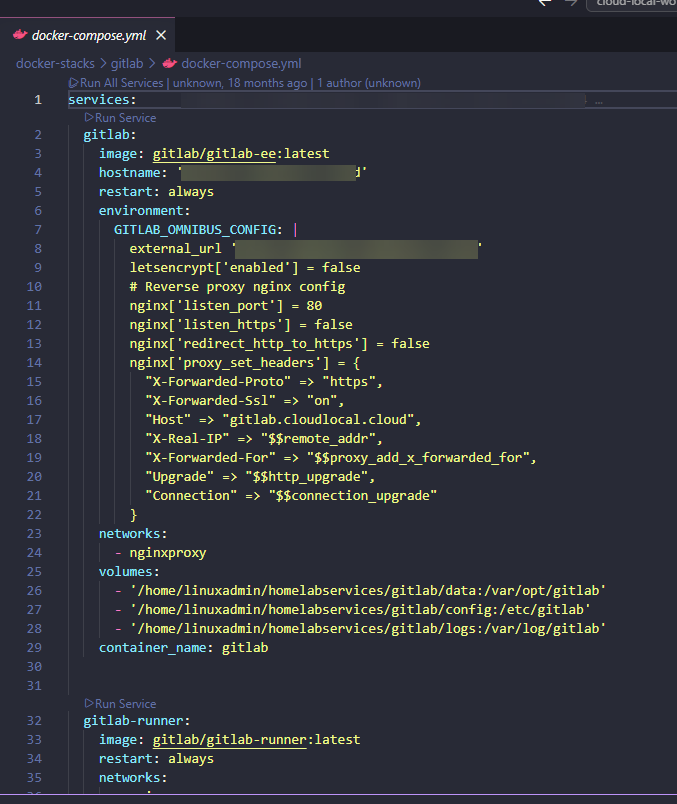677x804 pixels.
Task: Click 'networks:' key on line 35
Action: click(x=133, y=778)
